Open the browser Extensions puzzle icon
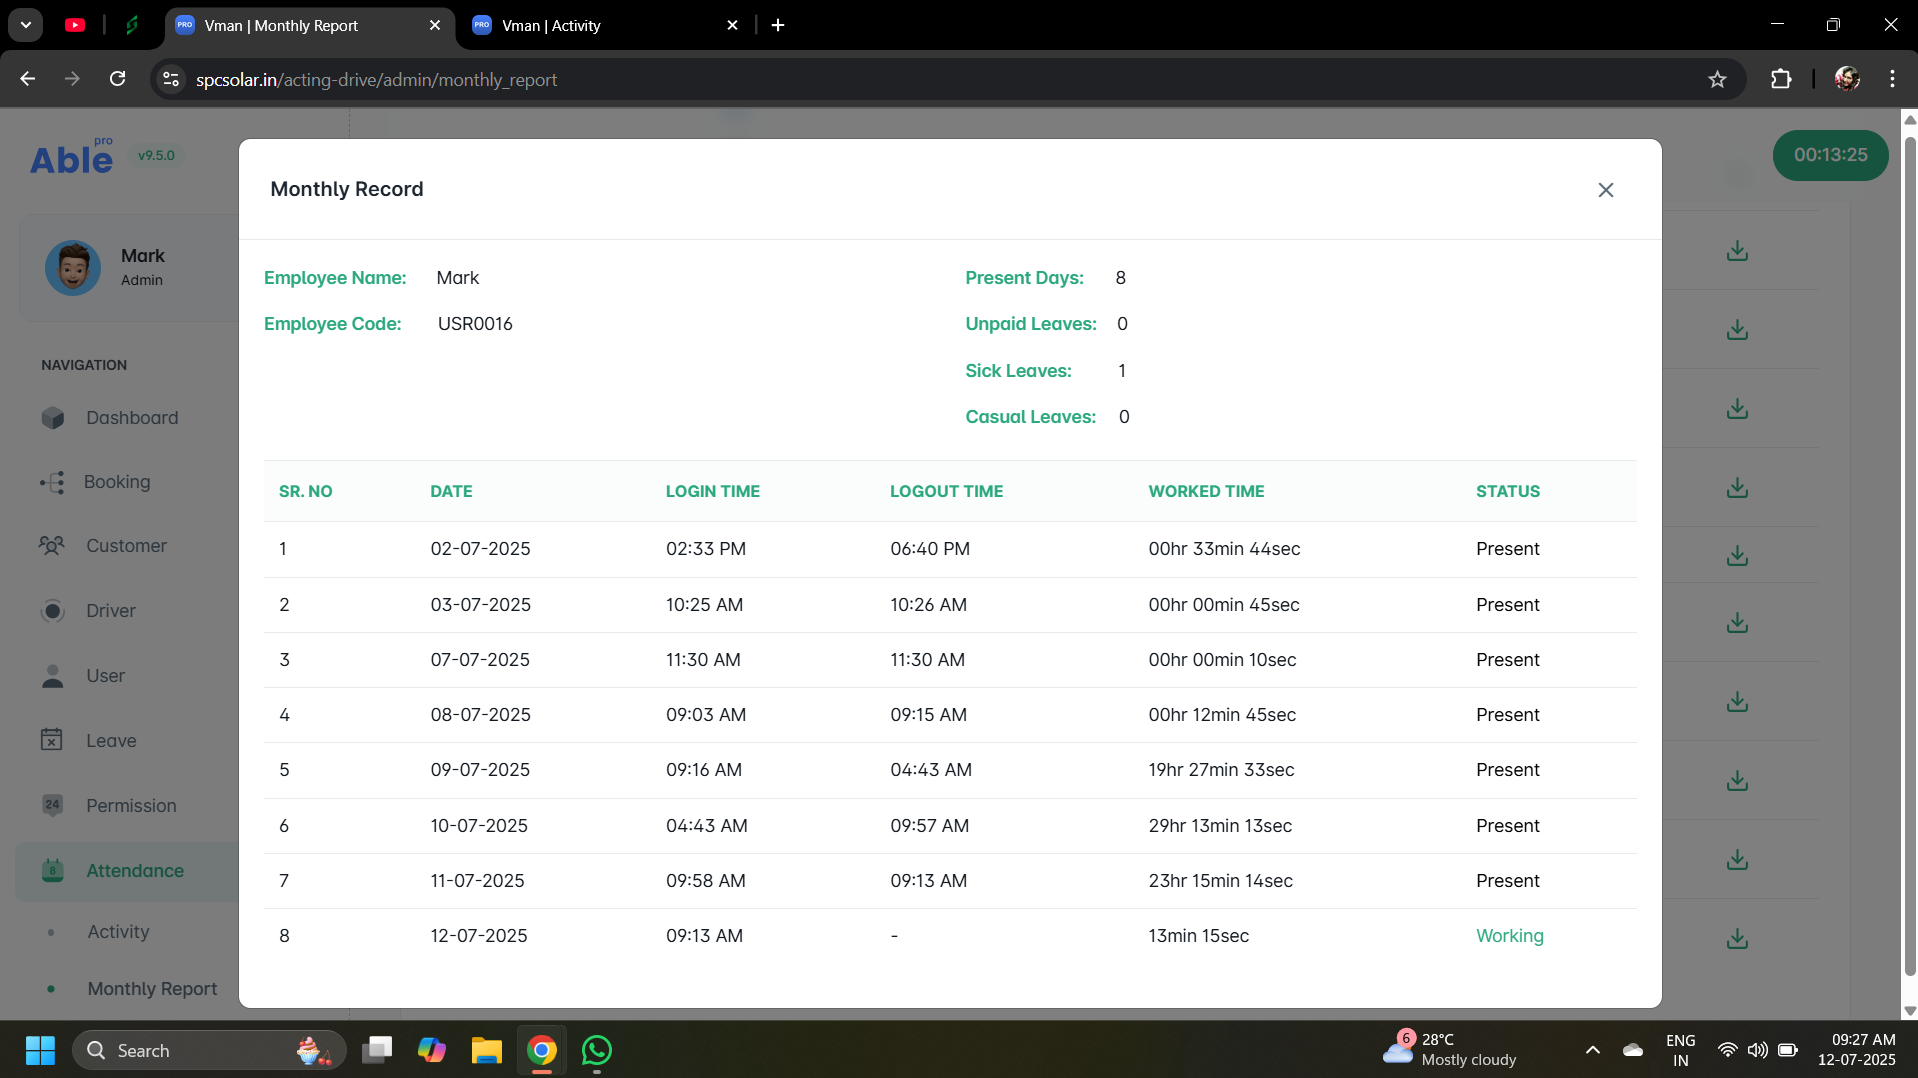 1780,80
